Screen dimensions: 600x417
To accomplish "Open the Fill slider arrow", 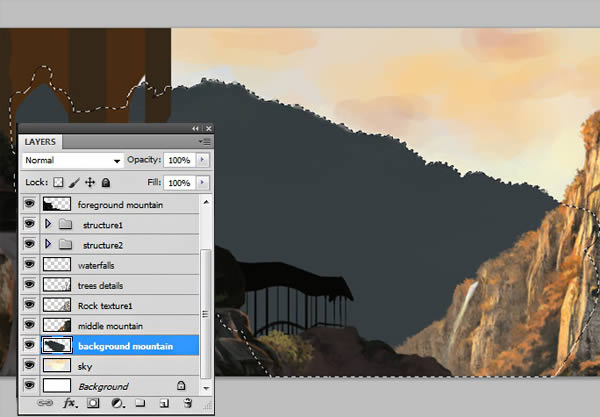I will point(202,183).
